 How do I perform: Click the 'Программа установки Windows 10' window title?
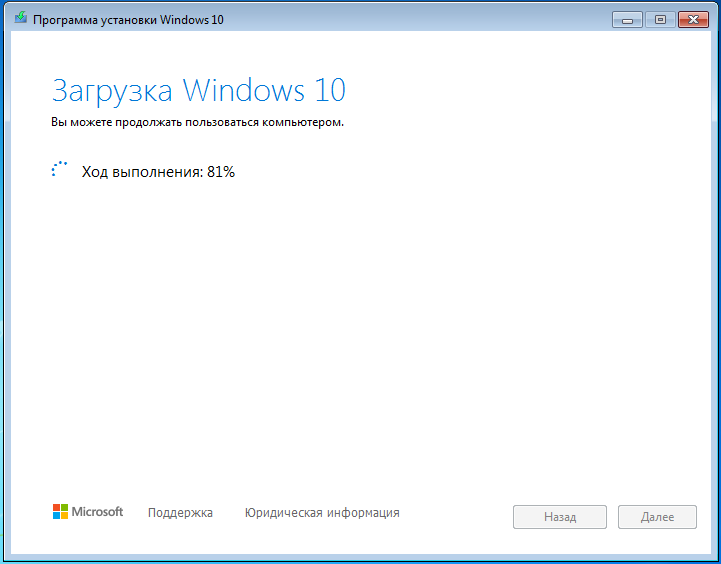click(x=128, y=20)
